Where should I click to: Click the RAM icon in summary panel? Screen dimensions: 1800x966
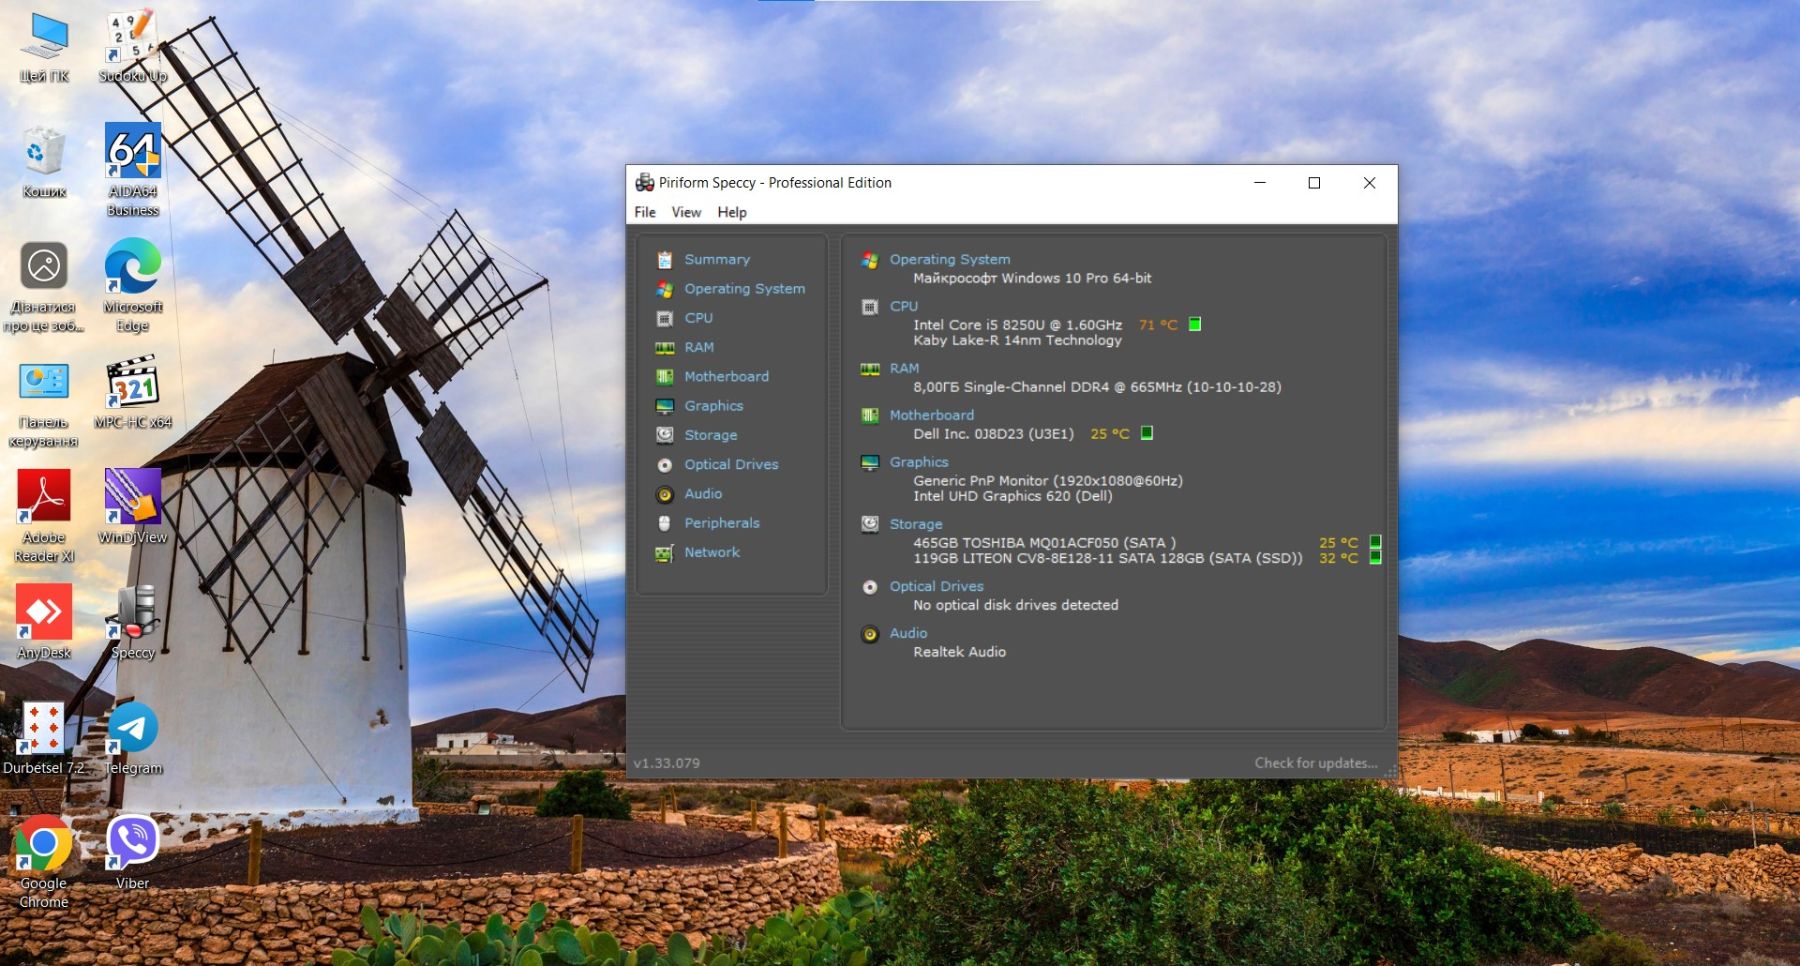pos(870,369)
